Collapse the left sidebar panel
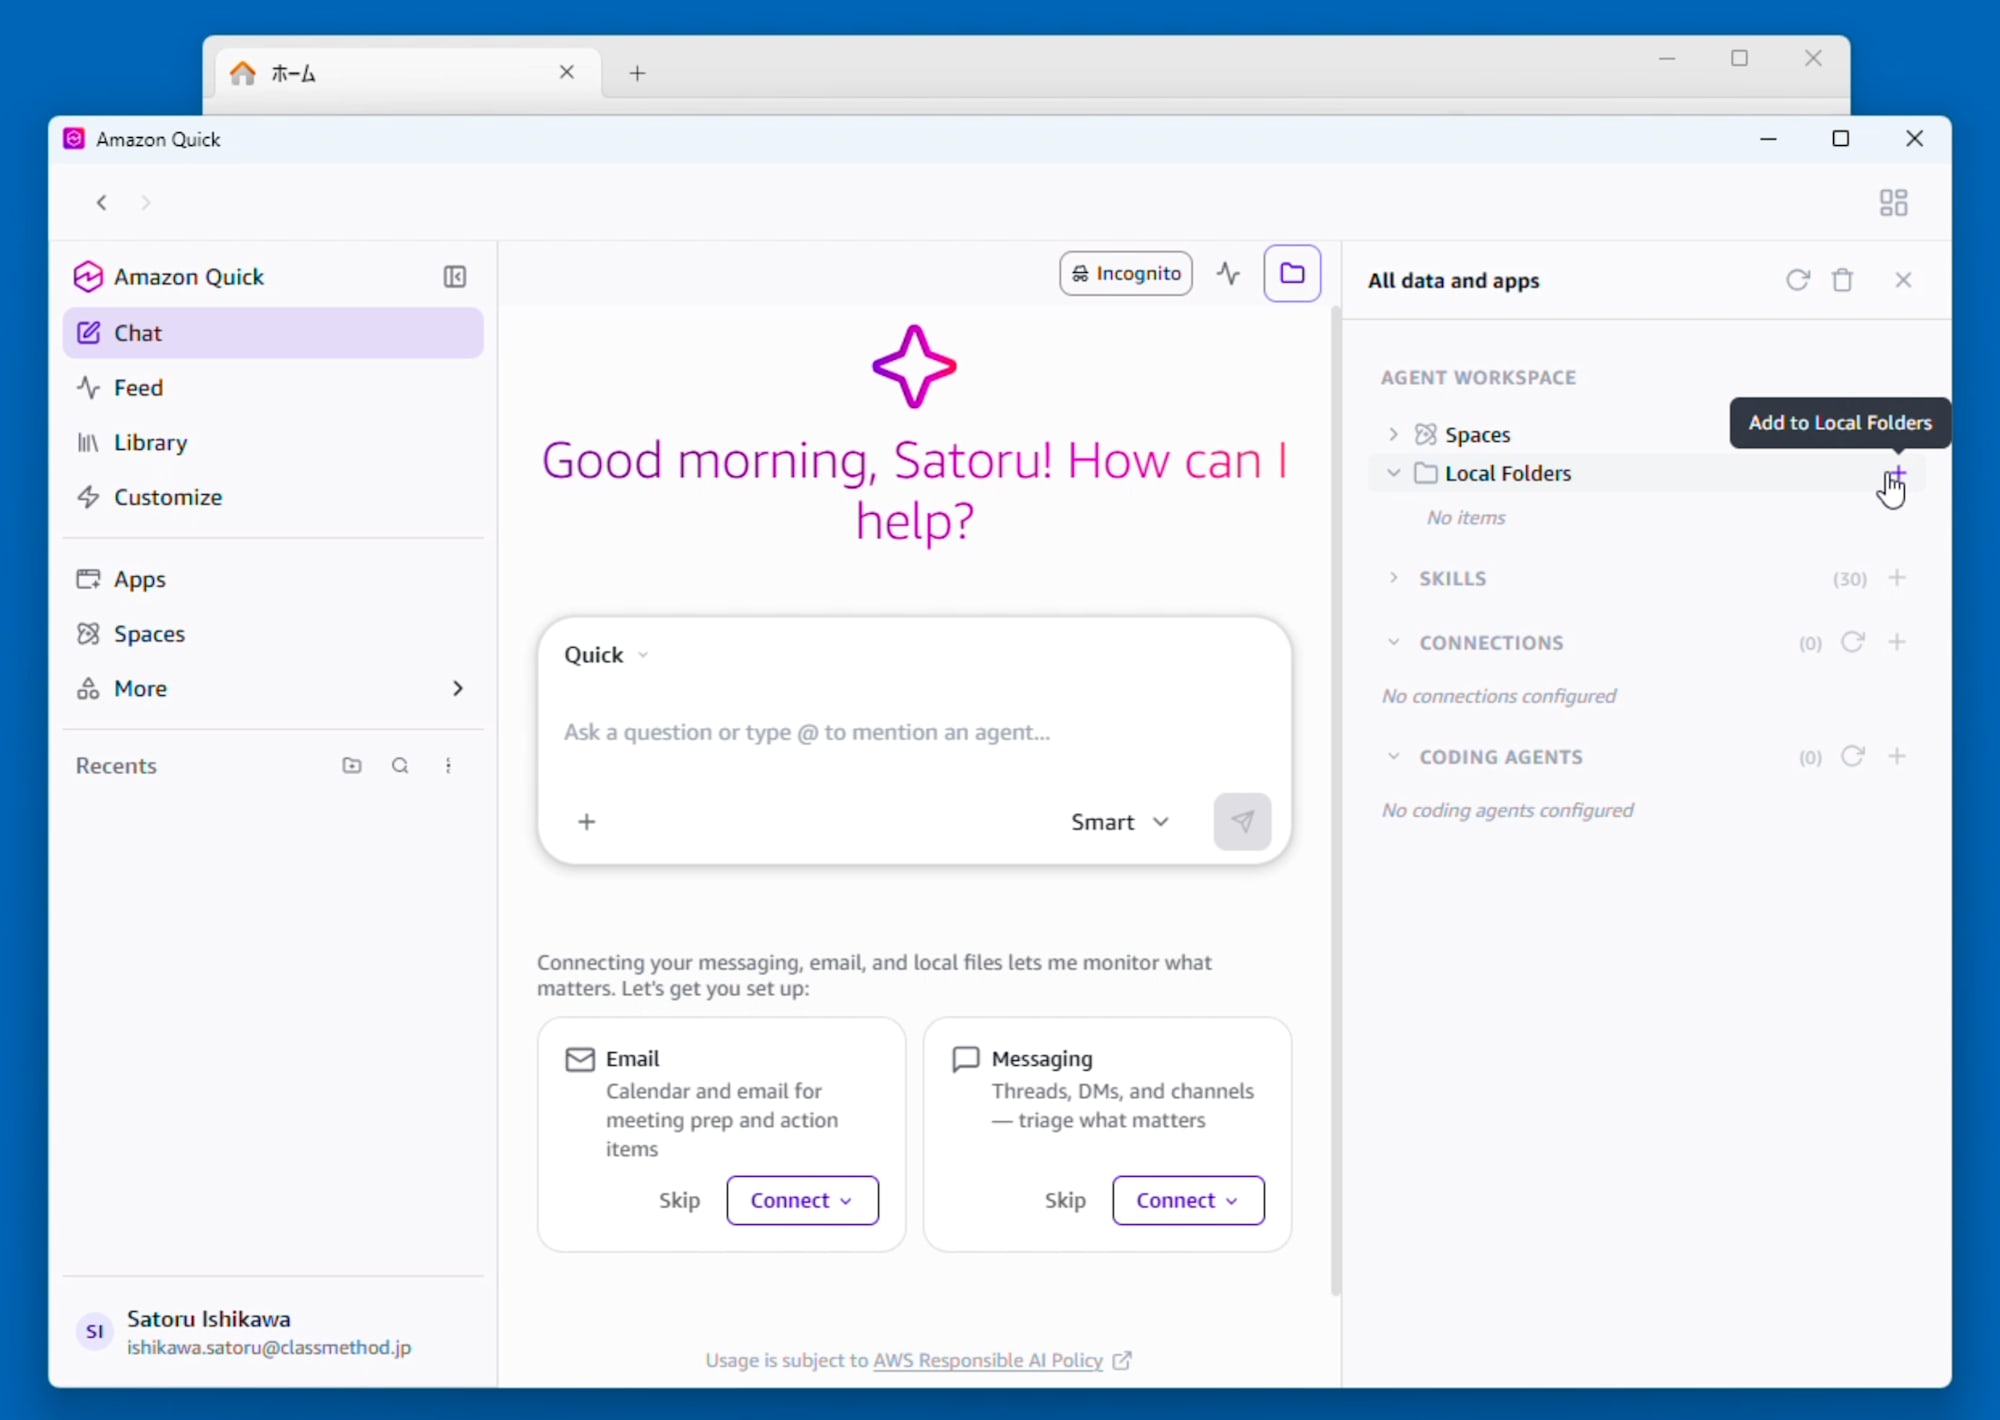 pos(455,277)
